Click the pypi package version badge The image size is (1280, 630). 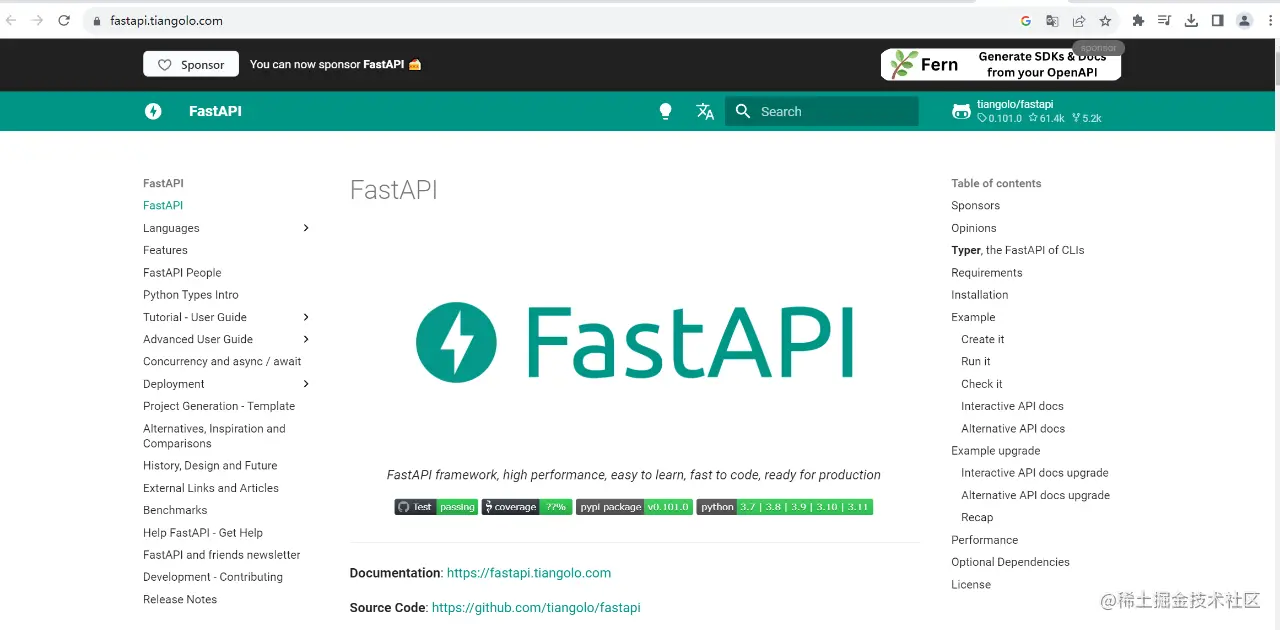(x=634, y=507)
